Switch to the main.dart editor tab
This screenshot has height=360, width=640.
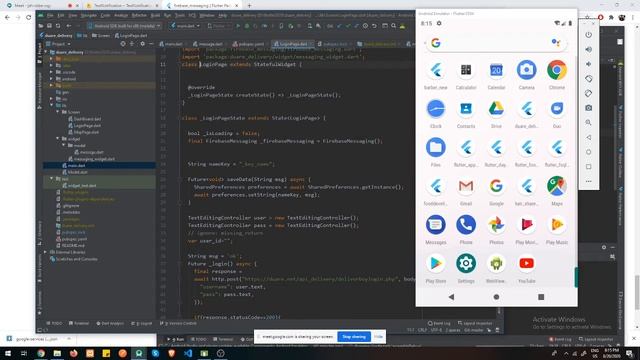pos(173,44)
